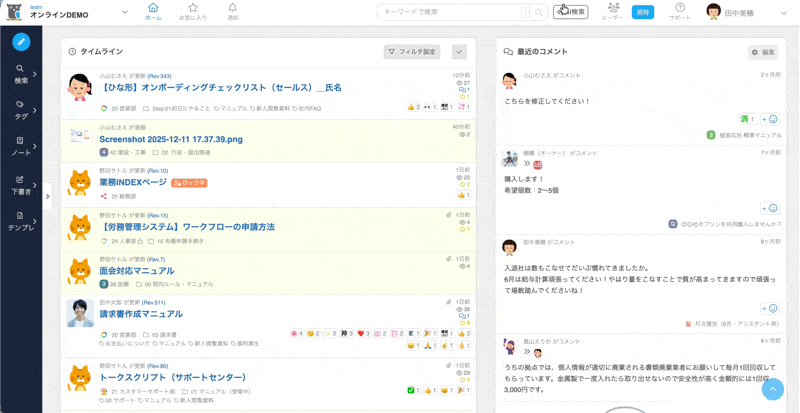The width and height of the screenshot is (800, 413).
Task: Click the blue pencil create-post icon
Action: click(21, 42)
